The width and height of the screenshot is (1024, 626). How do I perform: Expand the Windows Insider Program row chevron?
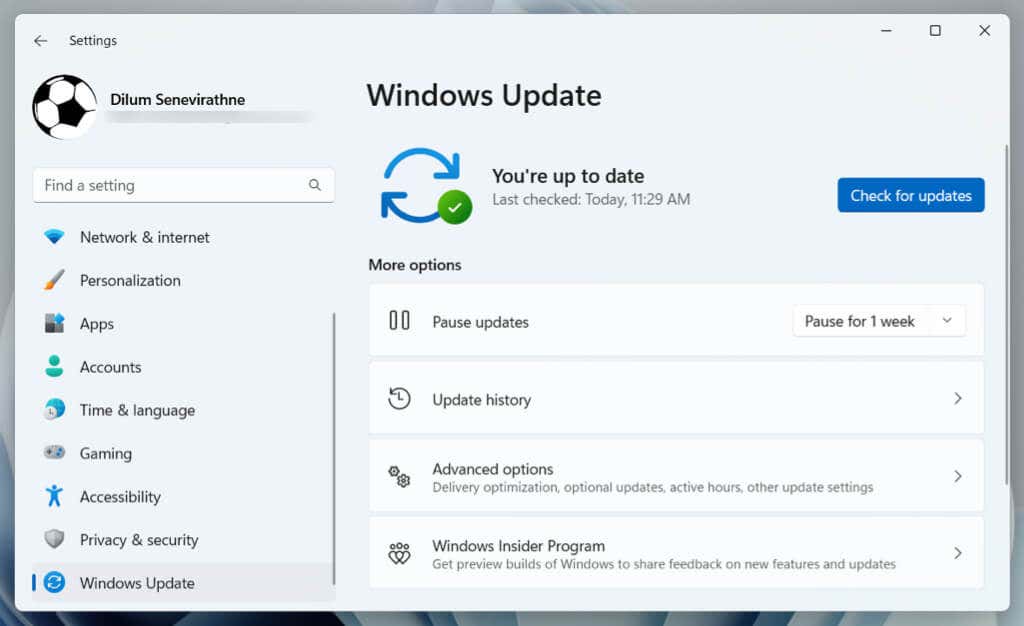pyautogui.click(x=956, y=552)
